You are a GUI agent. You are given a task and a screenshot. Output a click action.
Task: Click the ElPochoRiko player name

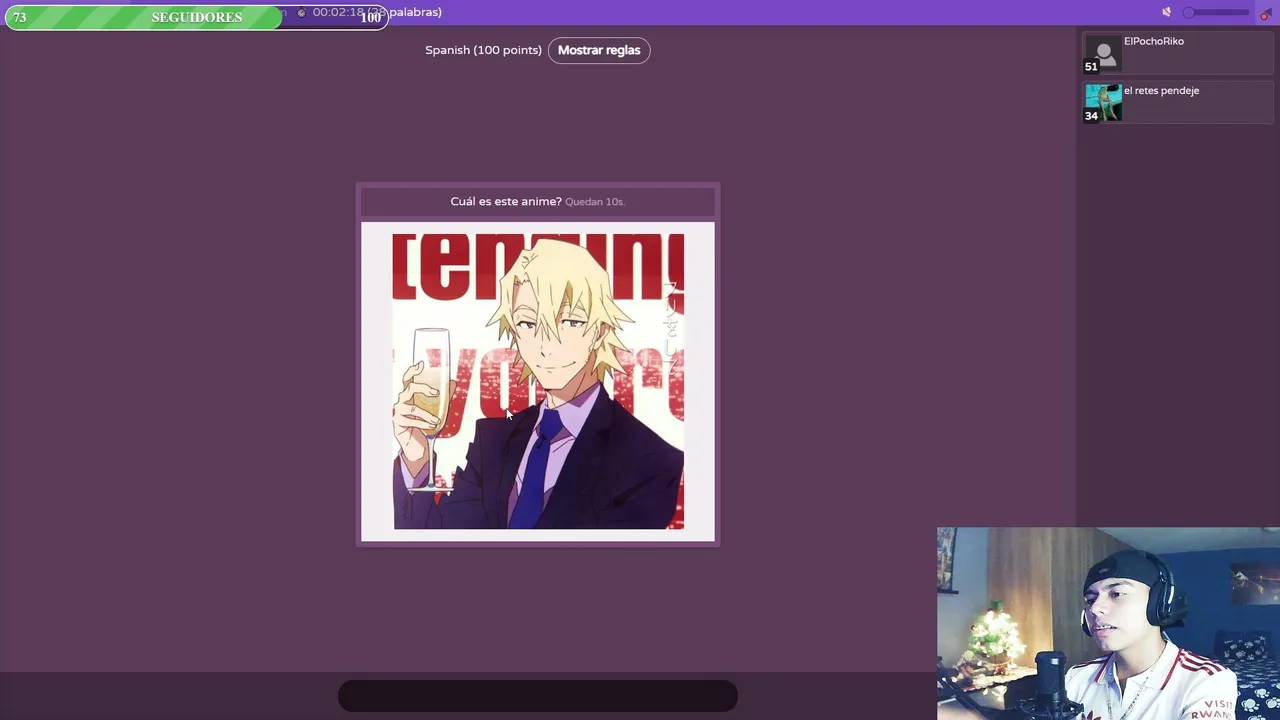coord(1154,41)
